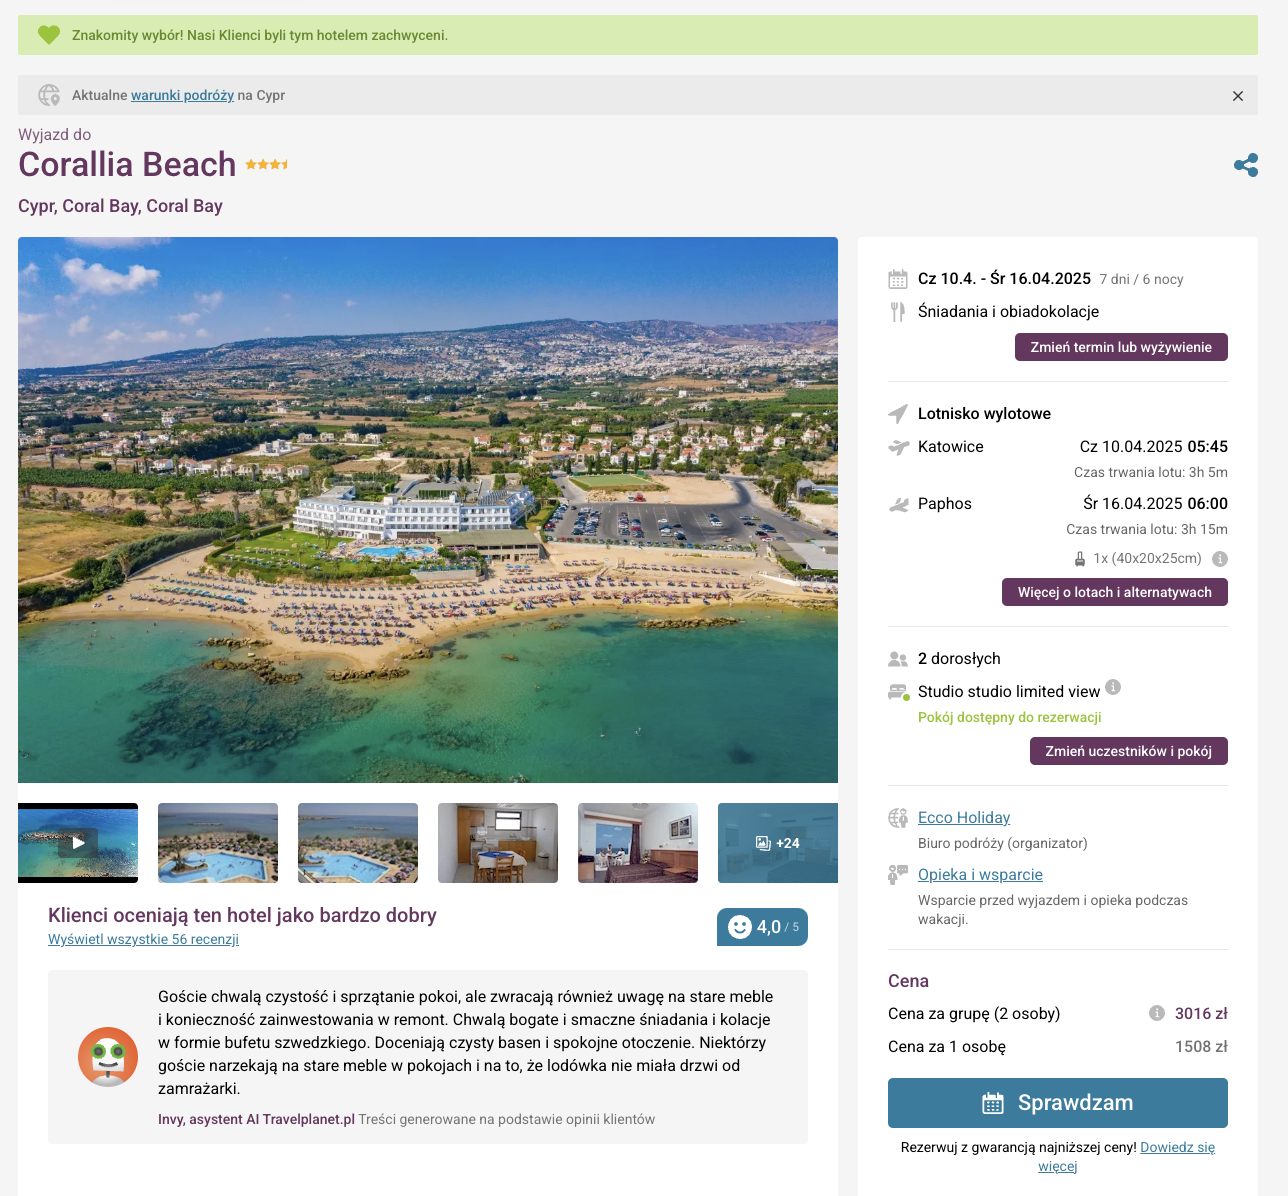Image resolution: width=1288 pixels, height=1196 pixels.
Task: Click the calendar icon inside Sprawdzam button
Action: (x=993, y=1103)
